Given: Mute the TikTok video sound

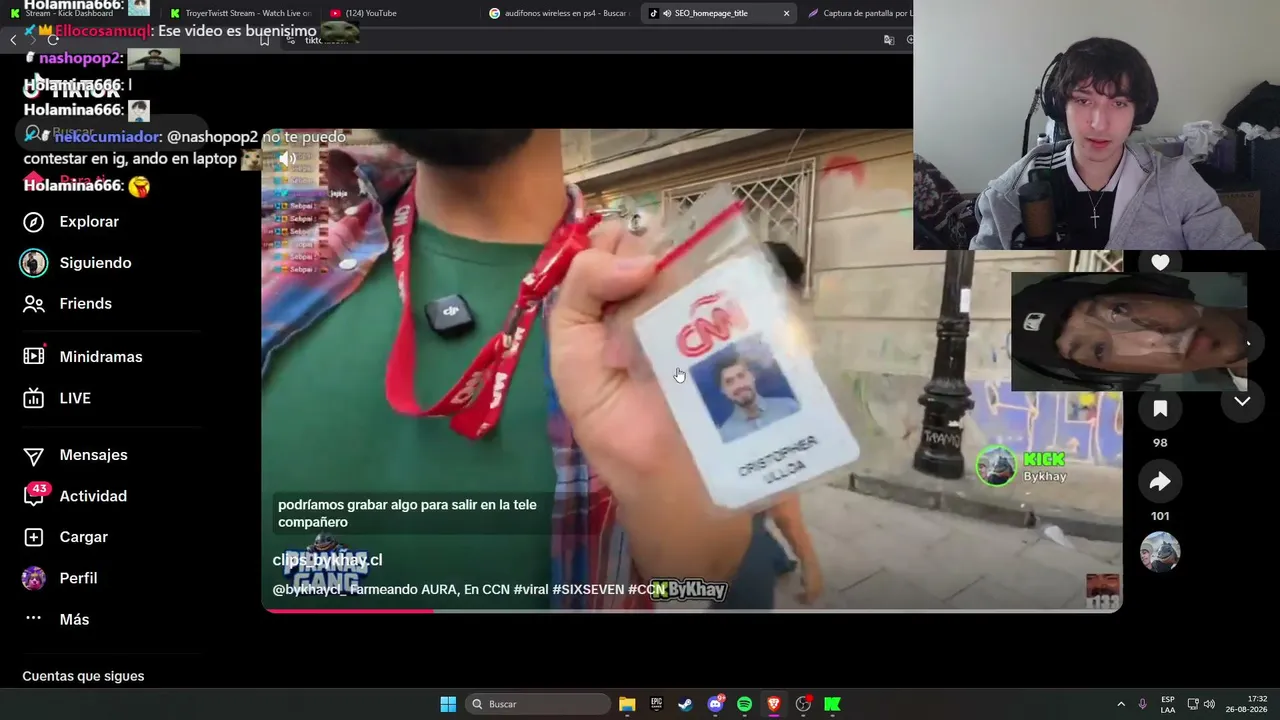Looking at the screenshot, I should click(x=288, y=158).
